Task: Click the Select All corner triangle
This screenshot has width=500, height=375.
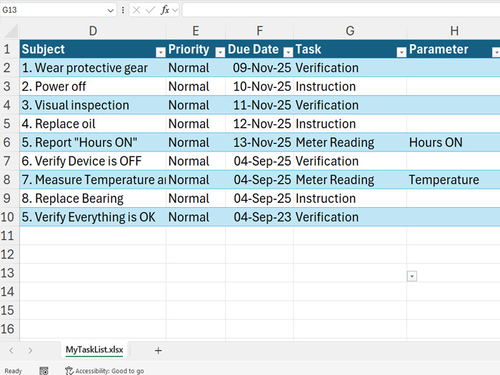Action: 11,31
